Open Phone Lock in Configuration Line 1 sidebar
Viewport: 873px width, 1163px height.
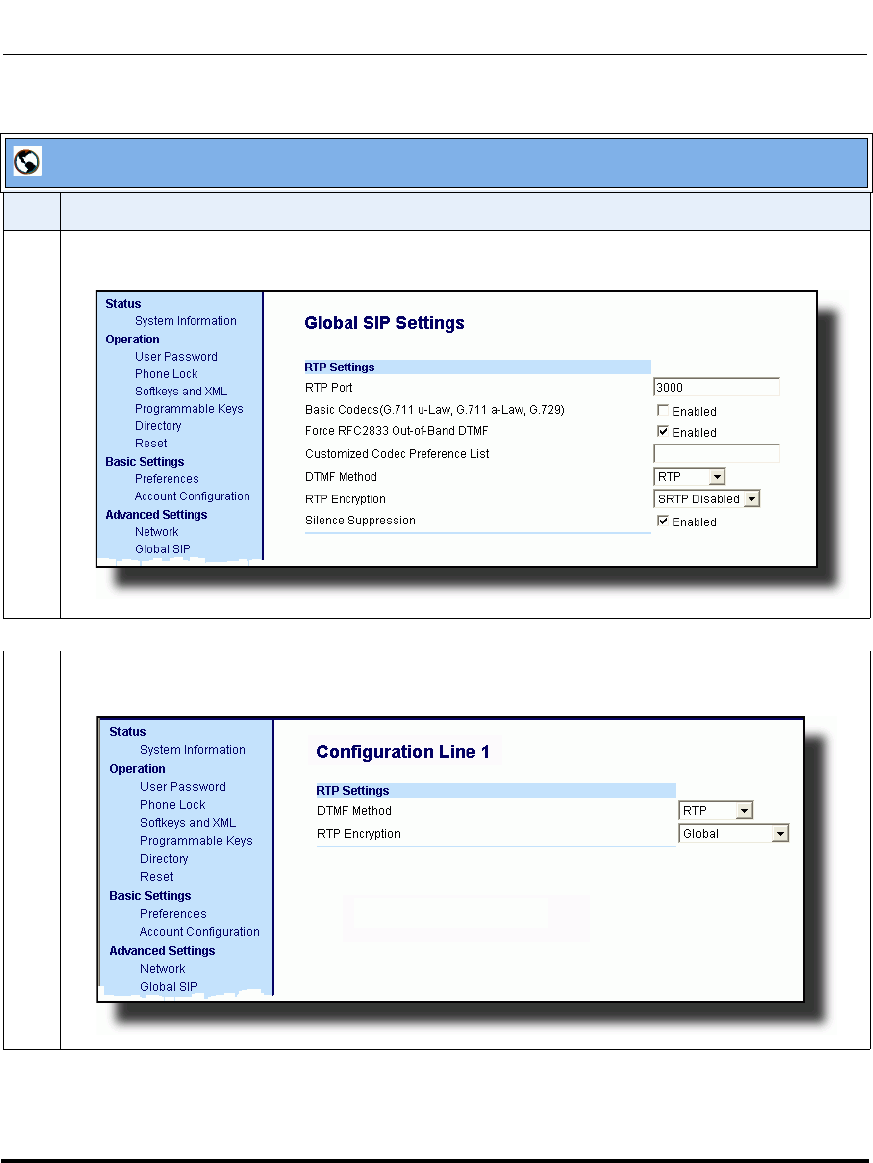click(x=172, y=805)
